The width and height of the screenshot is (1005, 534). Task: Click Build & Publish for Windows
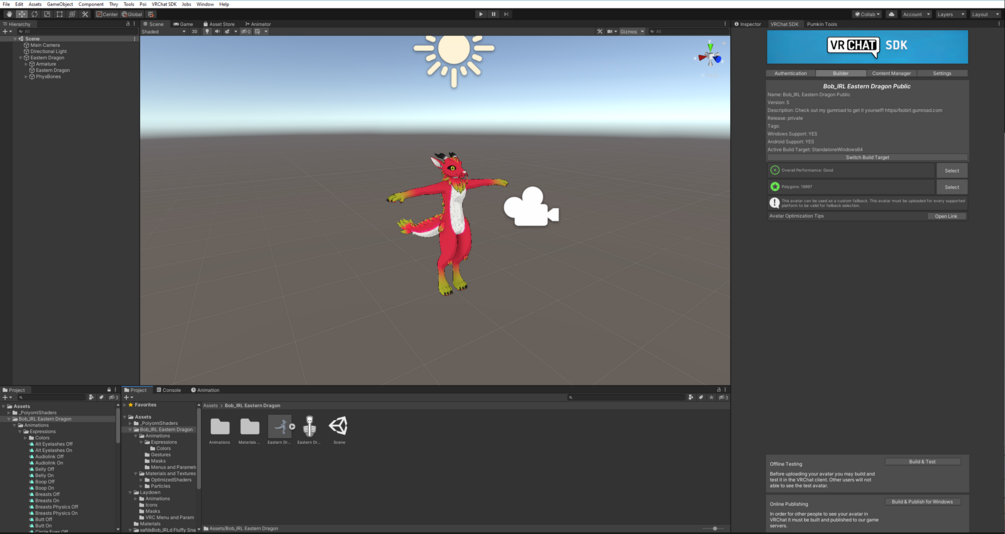(922, 502)
